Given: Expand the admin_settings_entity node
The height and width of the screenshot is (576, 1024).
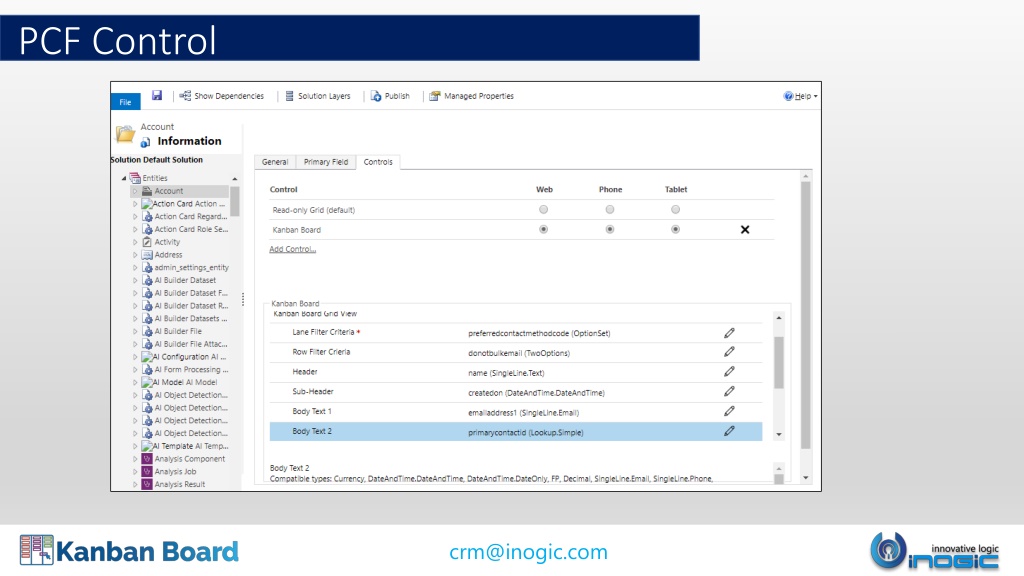Looking at the screenshot, I should 135,267.
